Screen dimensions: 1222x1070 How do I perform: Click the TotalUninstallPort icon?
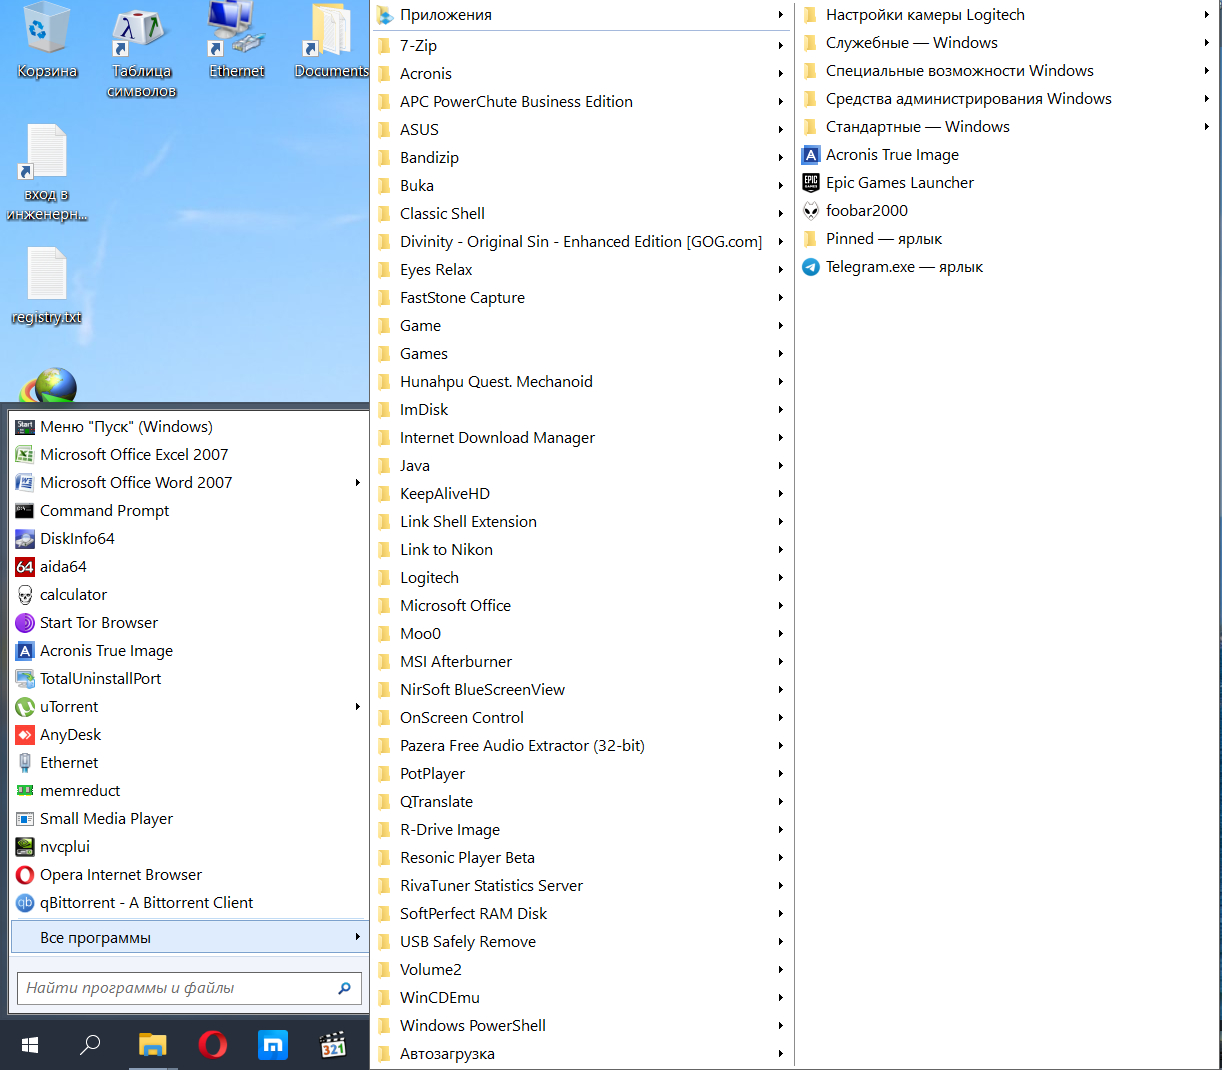point(25,679)
